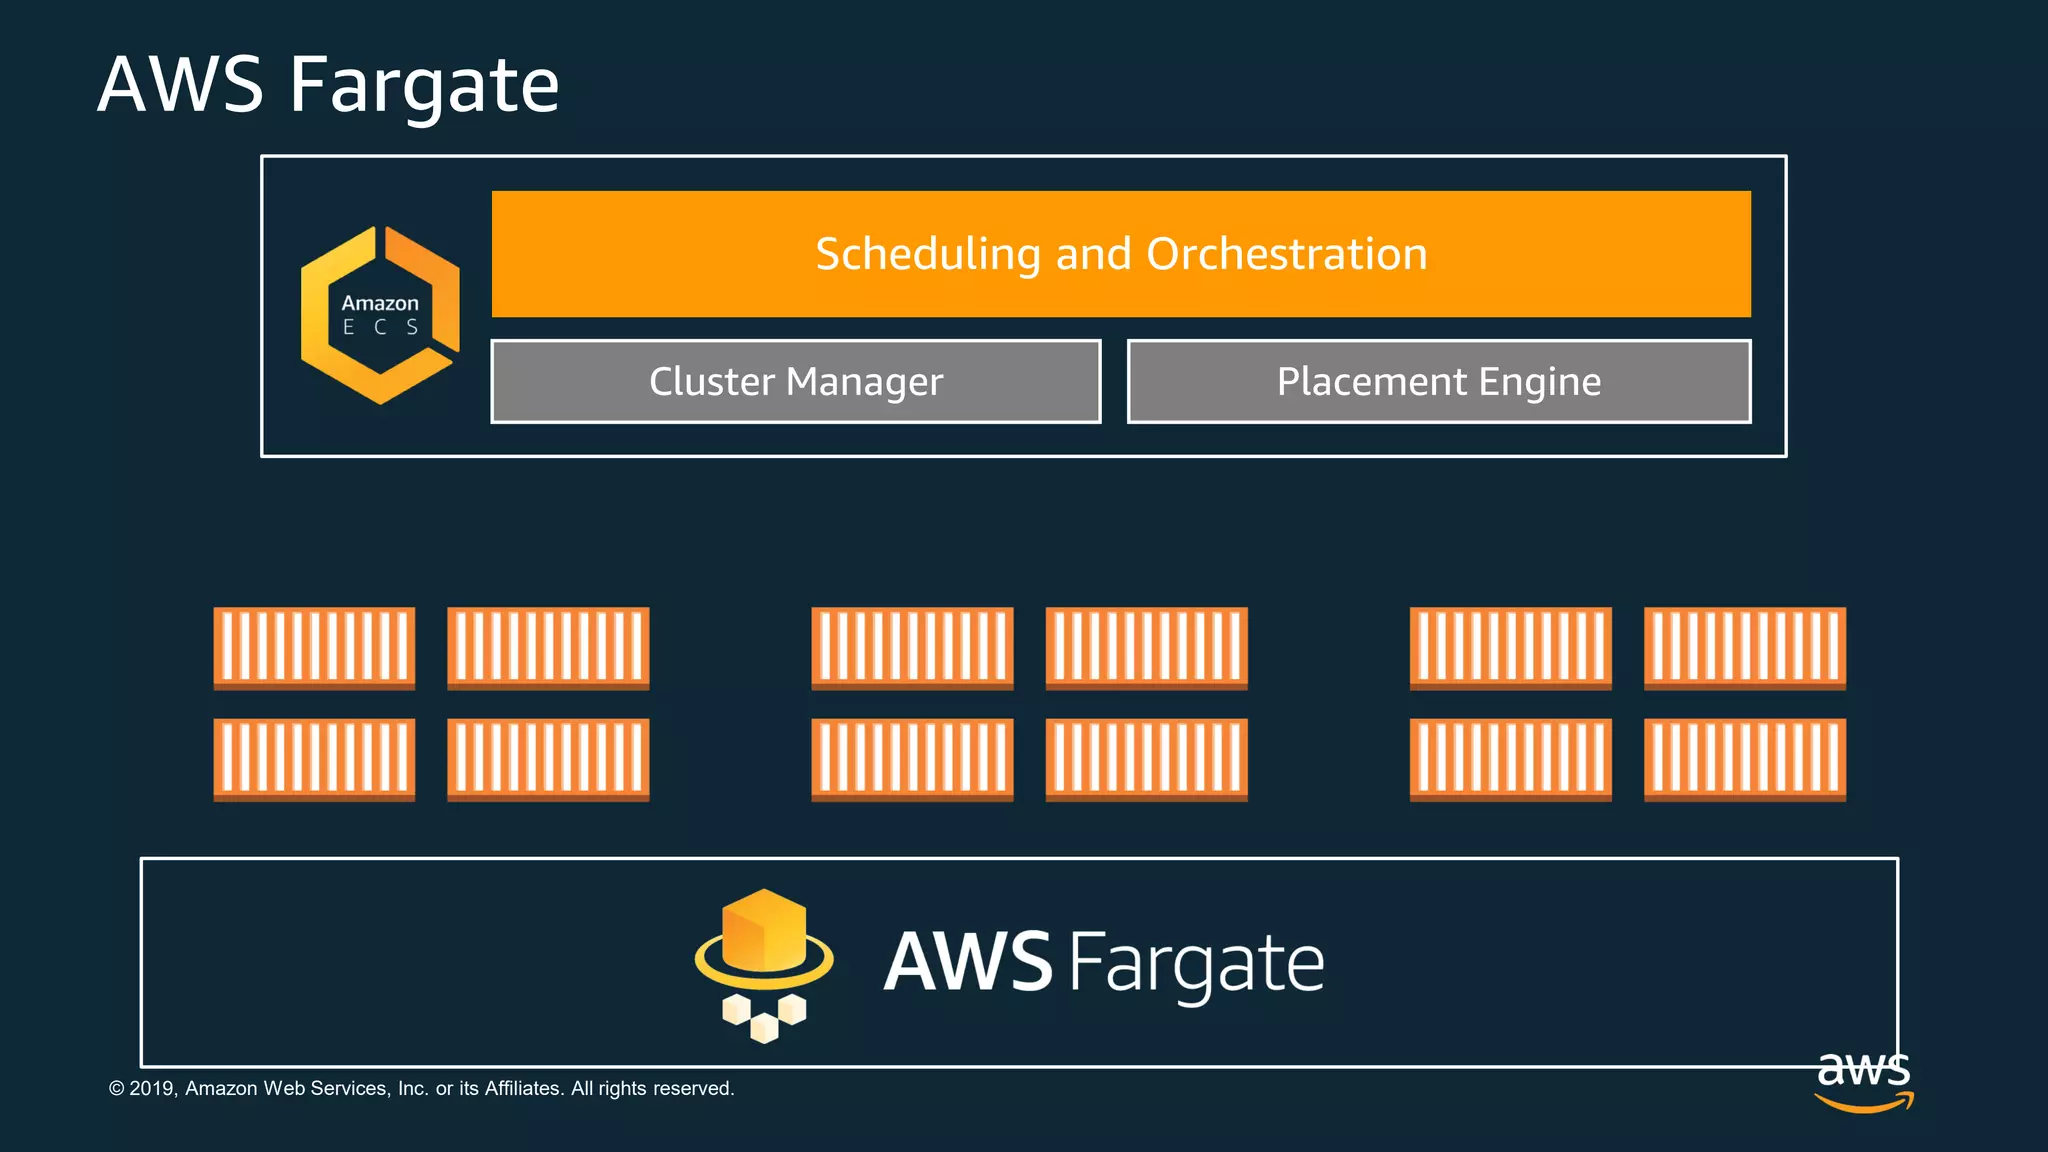2048x1152 pixels.
Task: Select bottom-left container icon in left group
Action: pos(314,759)
